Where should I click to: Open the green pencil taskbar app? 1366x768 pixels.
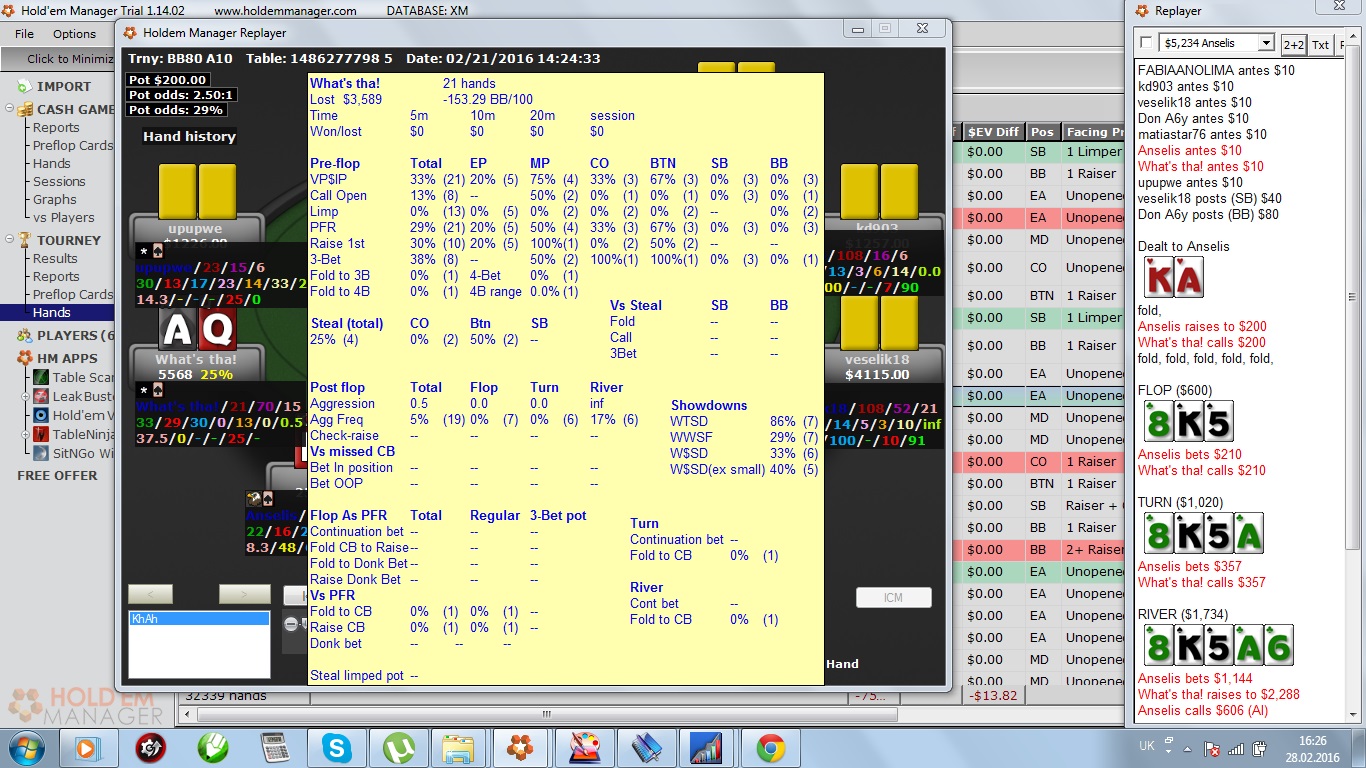[x=212, y=747]
